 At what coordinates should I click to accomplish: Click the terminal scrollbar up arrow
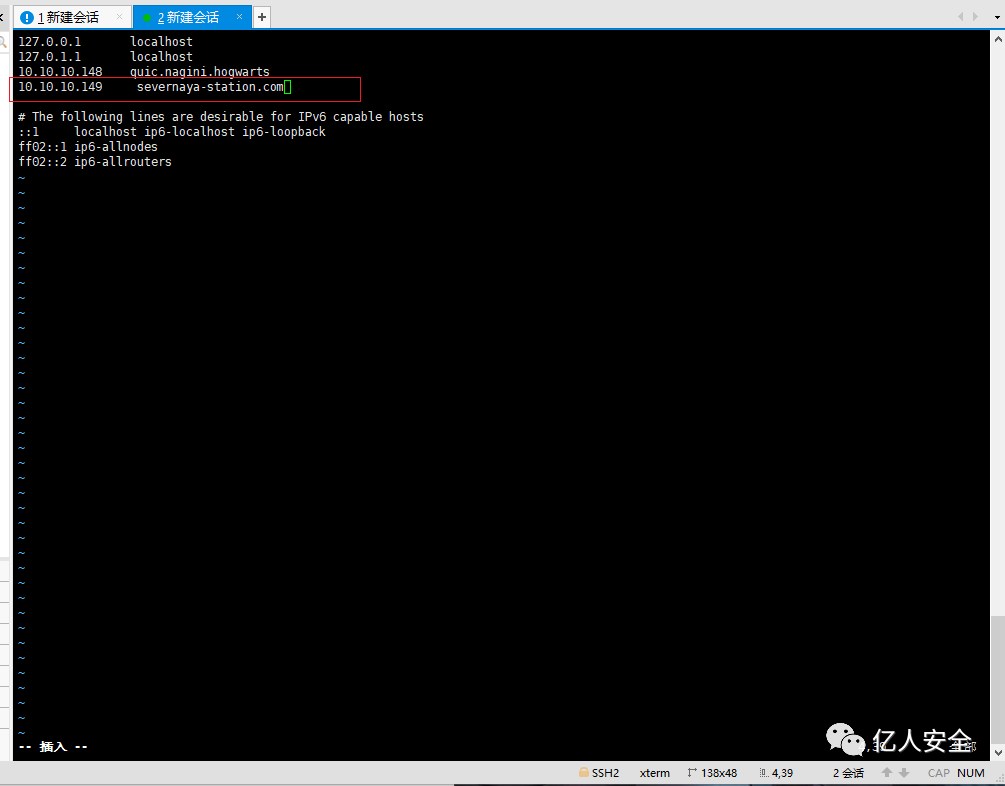(x=998, y=39)
